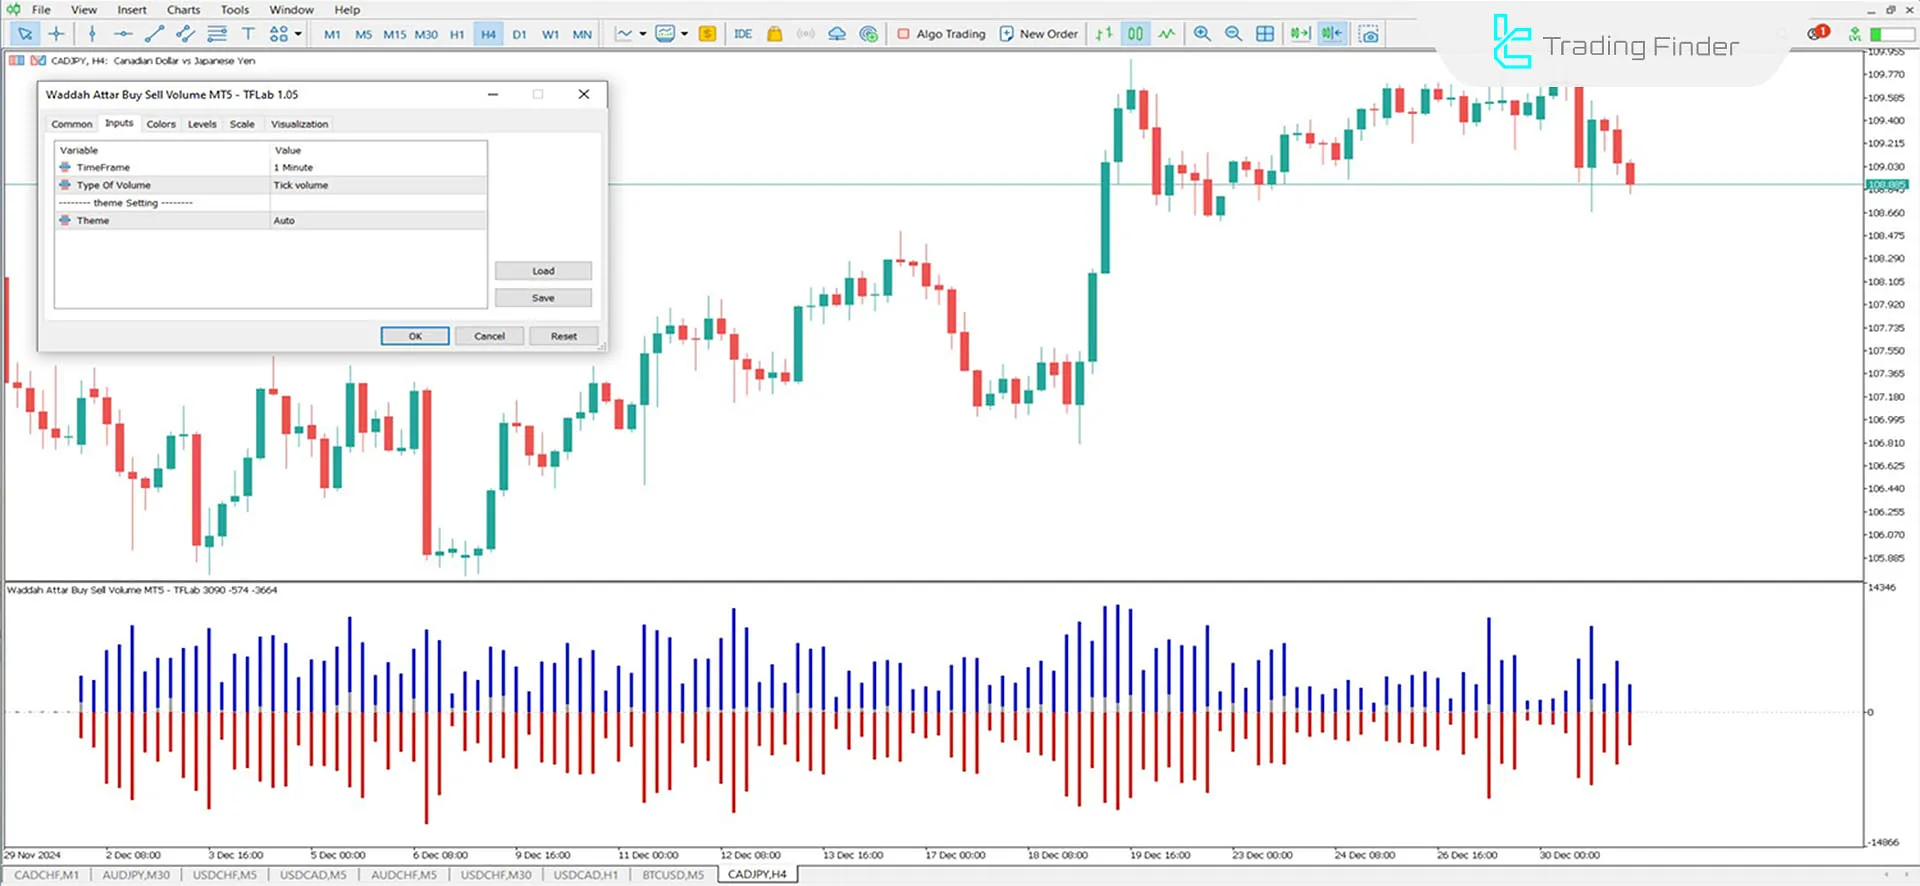
Task: Choose the horizontal line tool
Action: pyautogui.click(x=123, y=34)
